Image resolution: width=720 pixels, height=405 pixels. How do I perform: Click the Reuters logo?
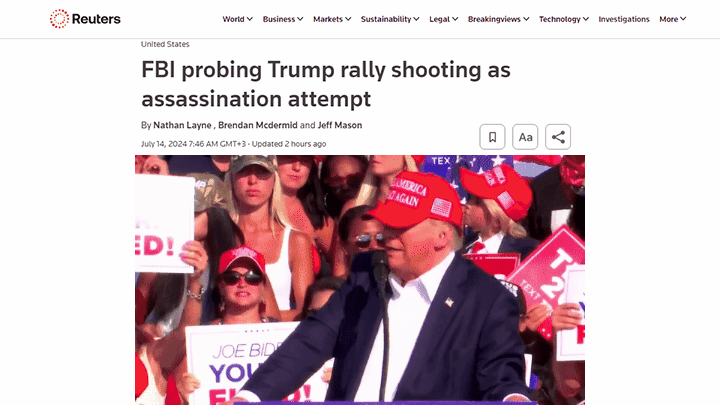click(85, 19)
